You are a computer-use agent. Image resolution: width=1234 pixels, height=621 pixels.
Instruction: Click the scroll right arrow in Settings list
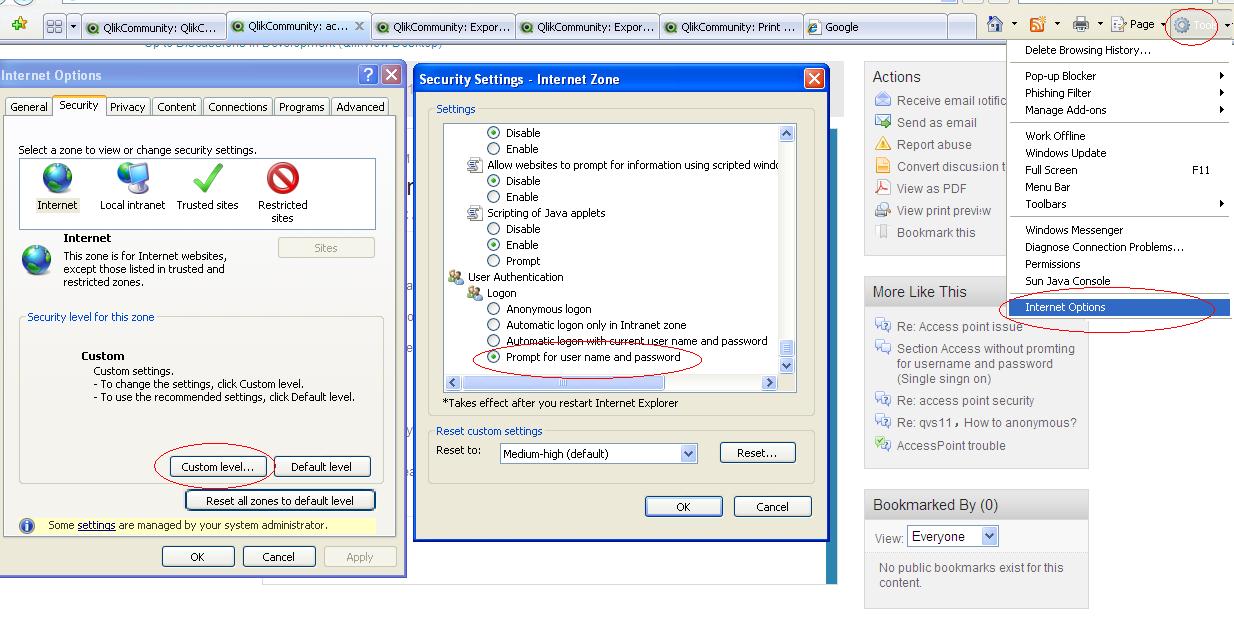tap(769, 383)
